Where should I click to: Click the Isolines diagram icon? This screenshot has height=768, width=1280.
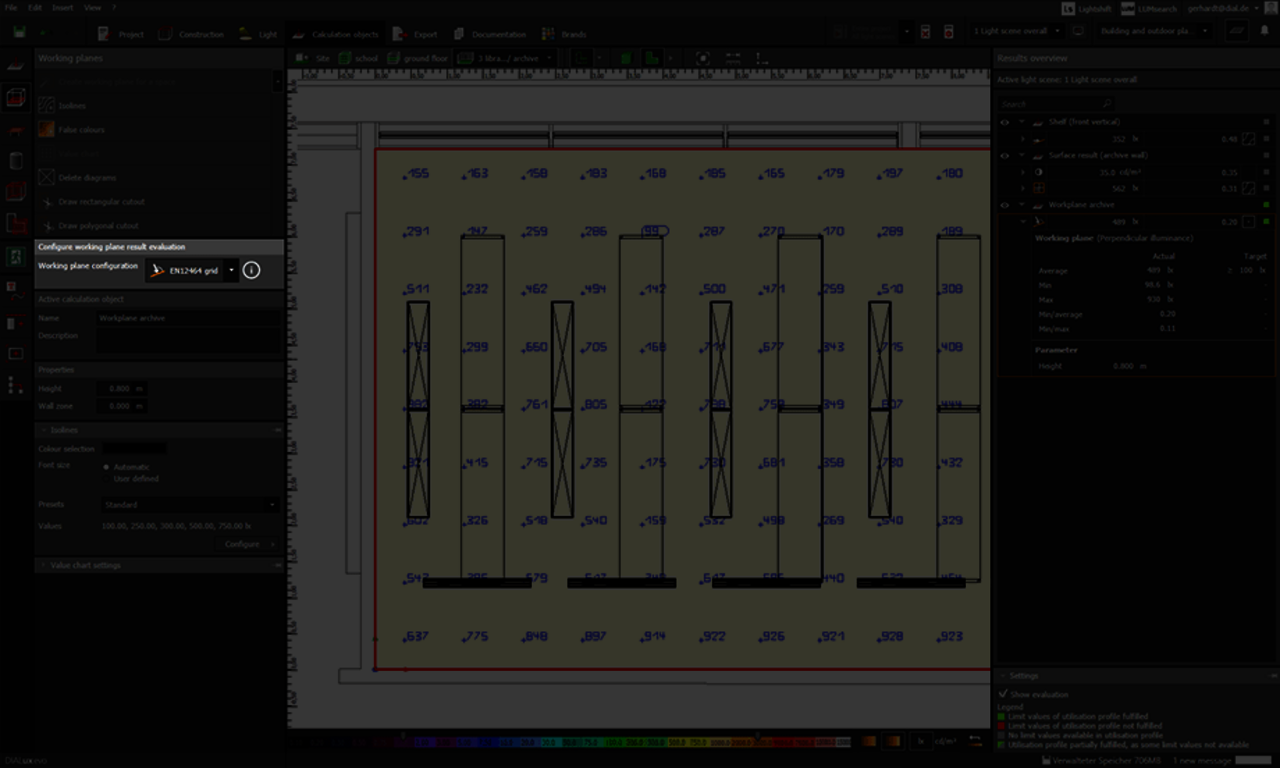click(x=46, y=105)
